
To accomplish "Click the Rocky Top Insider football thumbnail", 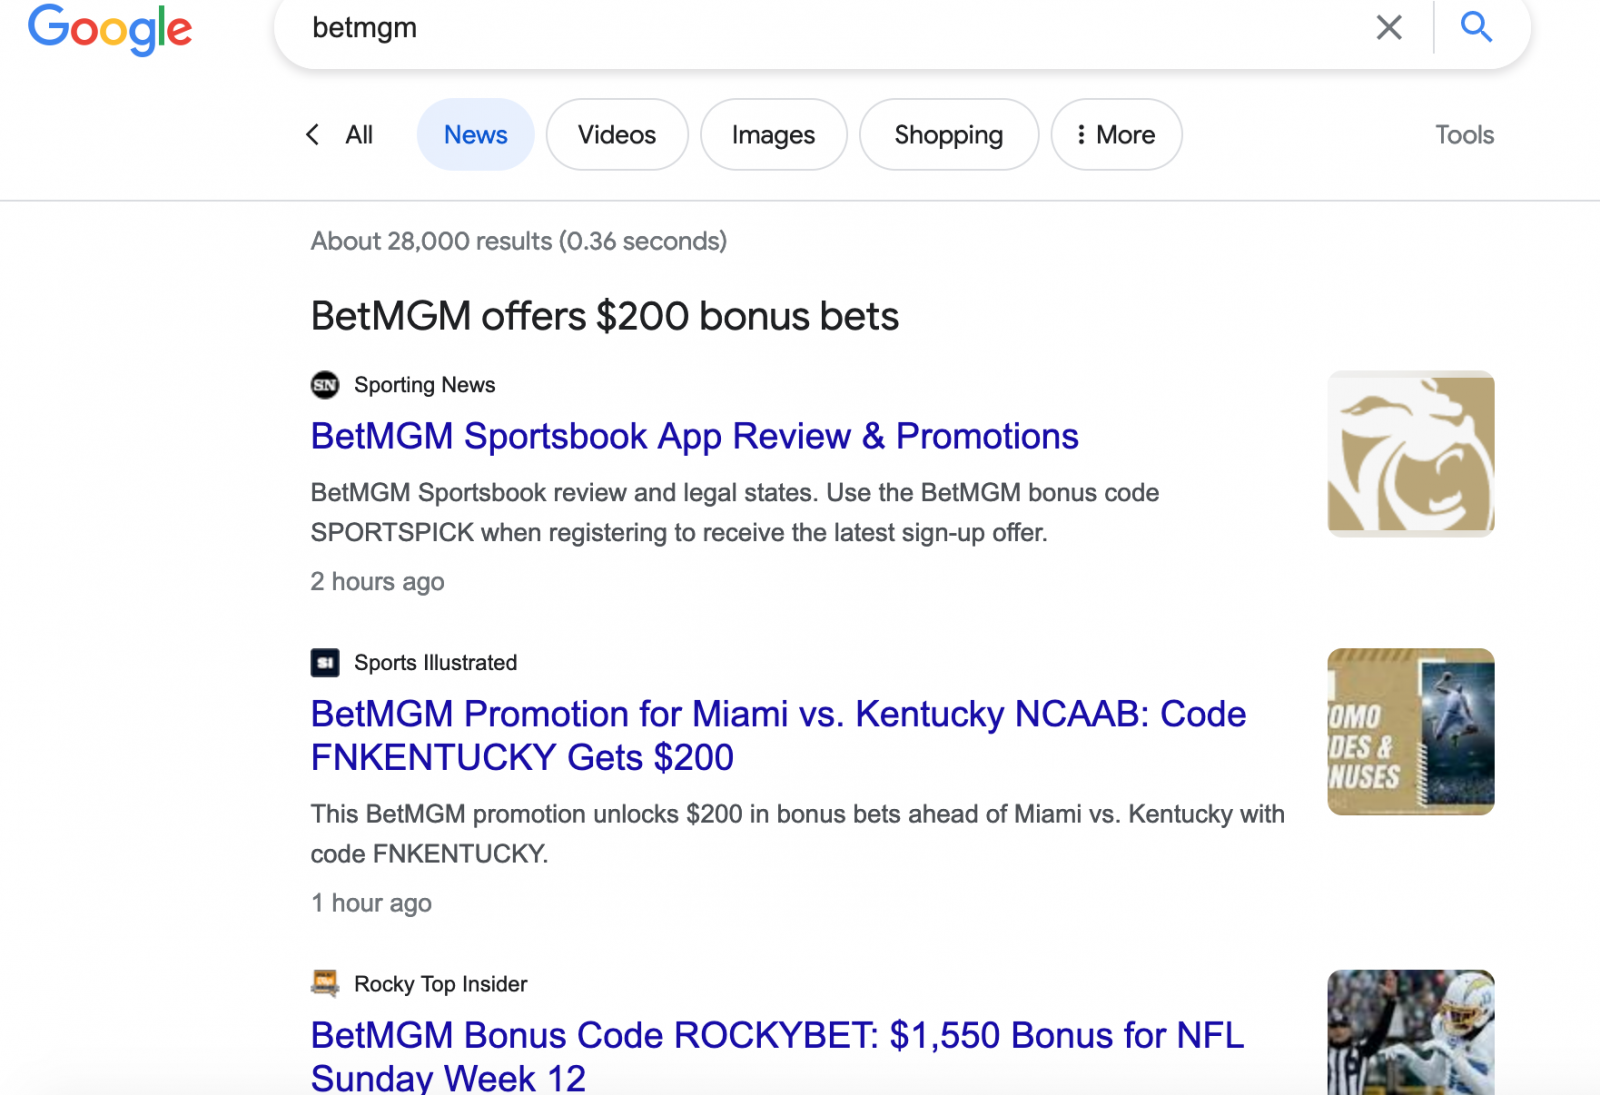I will (x=1411, y=1032).
